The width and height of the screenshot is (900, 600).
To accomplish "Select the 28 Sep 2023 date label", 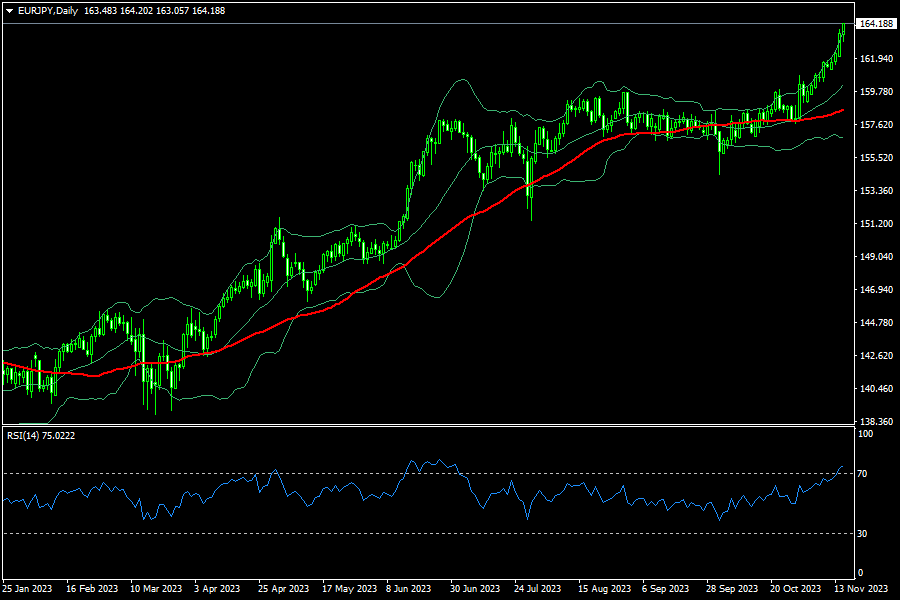I will 732,589.
